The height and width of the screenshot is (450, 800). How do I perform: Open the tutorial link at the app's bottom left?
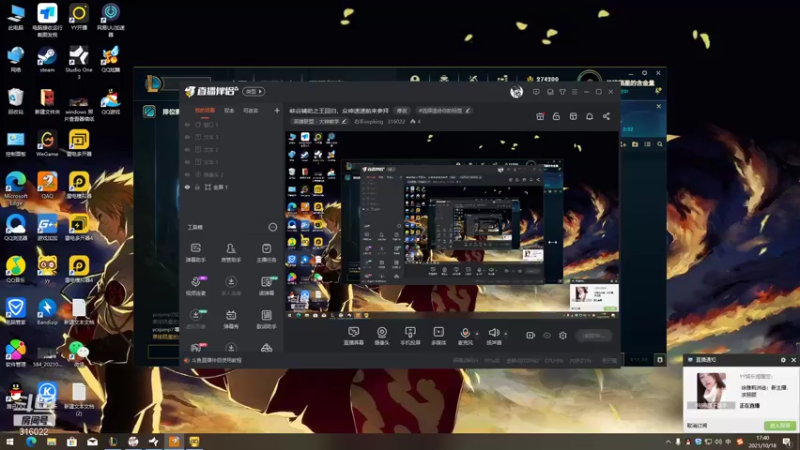coord(214,360)
